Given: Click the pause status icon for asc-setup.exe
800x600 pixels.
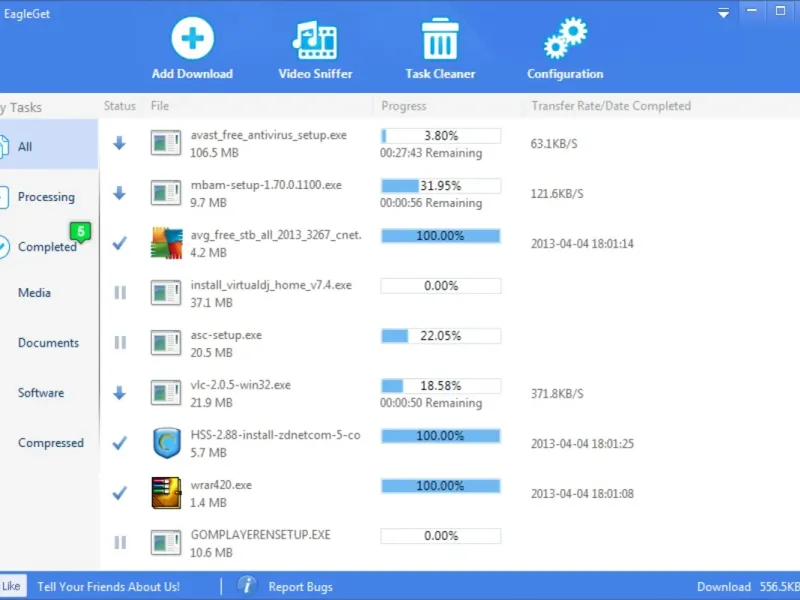Looking at the screenshot, I should point(120,342).
